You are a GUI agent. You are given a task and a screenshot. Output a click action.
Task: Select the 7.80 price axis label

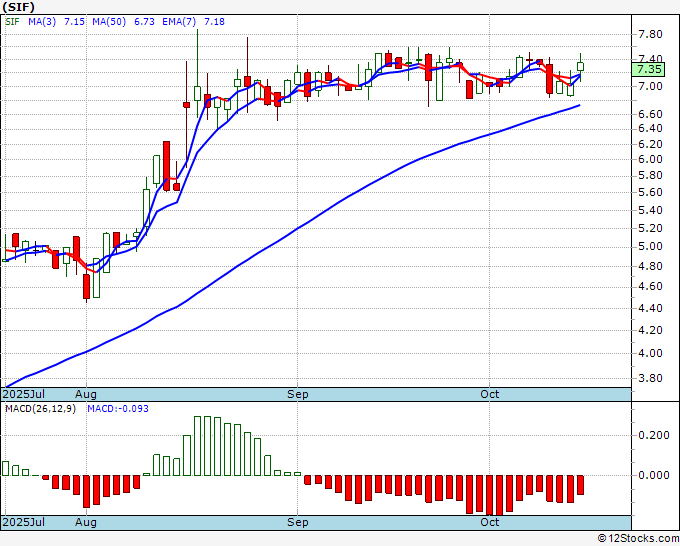click(650, 34)
